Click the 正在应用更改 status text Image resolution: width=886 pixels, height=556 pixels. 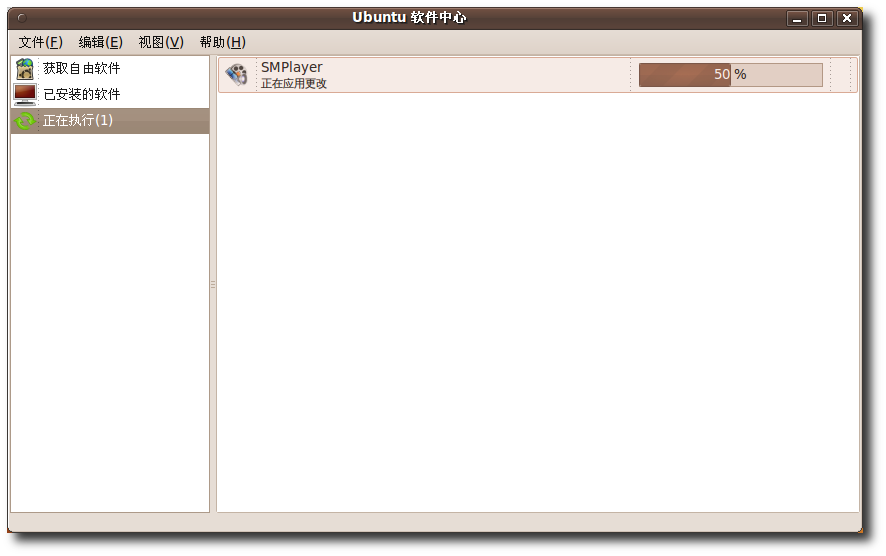294,84
